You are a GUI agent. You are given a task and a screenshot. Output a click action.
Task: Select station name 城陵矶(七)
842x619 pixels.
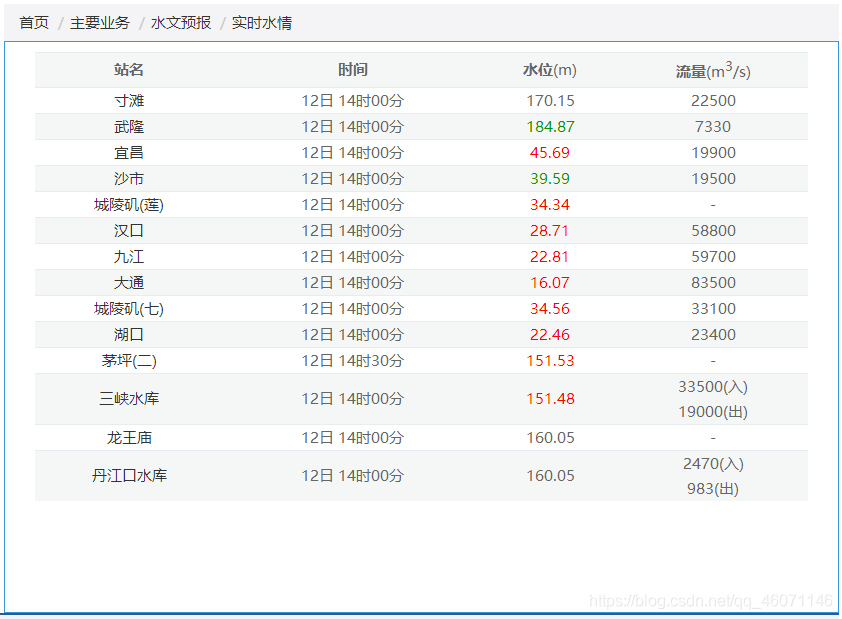pos(129,309)
